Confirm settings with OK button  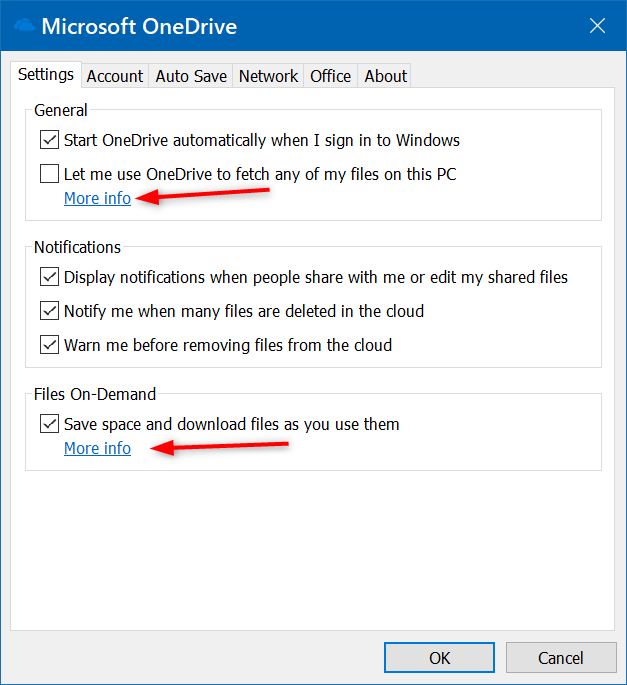click(x=439, y=657)
